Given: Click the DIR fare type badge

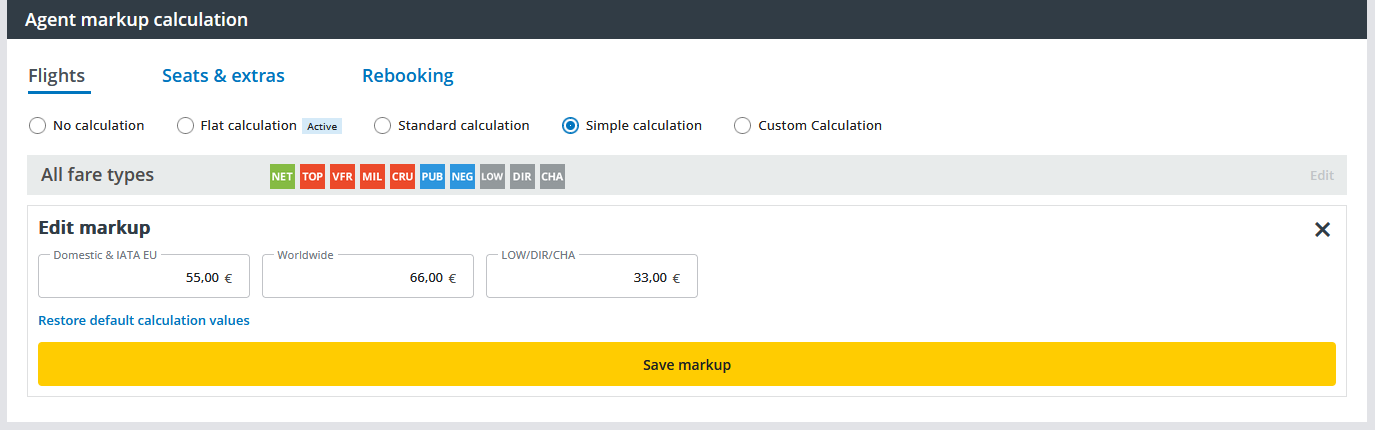Looking at the screenshot, I should 522,177.
